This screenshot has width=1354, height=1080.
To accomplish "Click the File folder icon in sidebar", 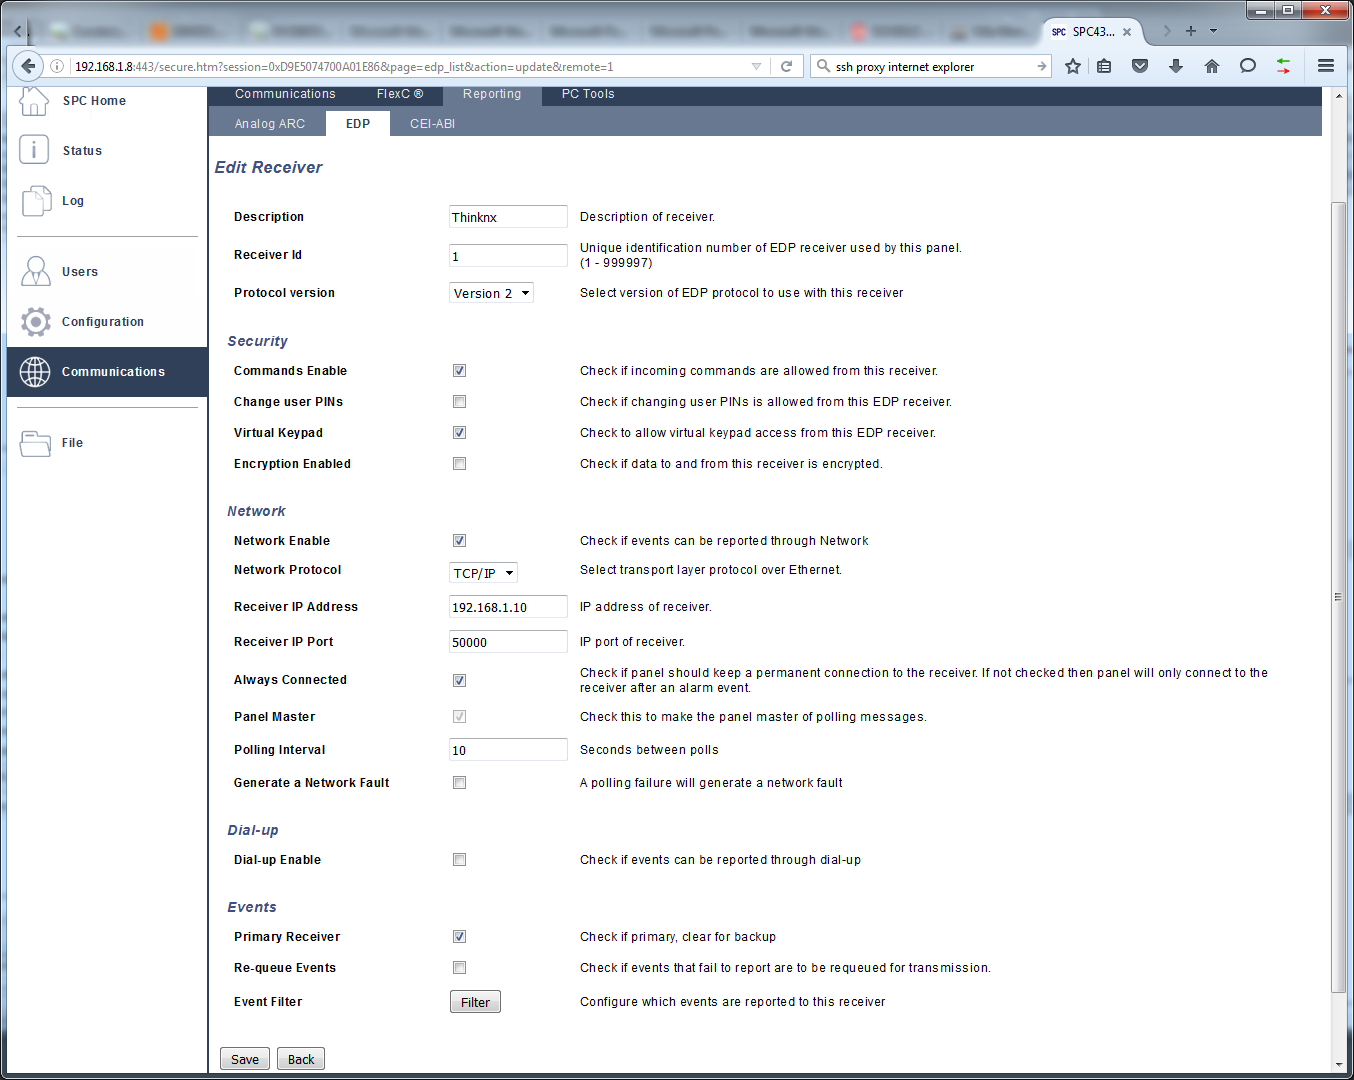I will 36,443.
